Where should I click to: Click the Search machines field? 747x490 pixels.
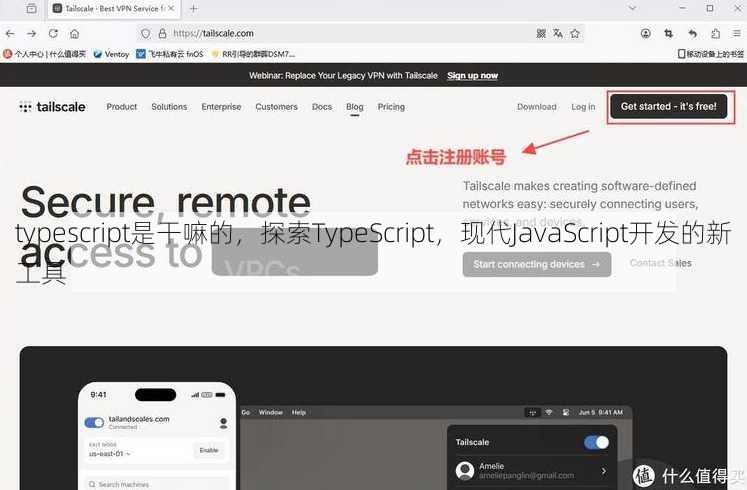point(156,484)
